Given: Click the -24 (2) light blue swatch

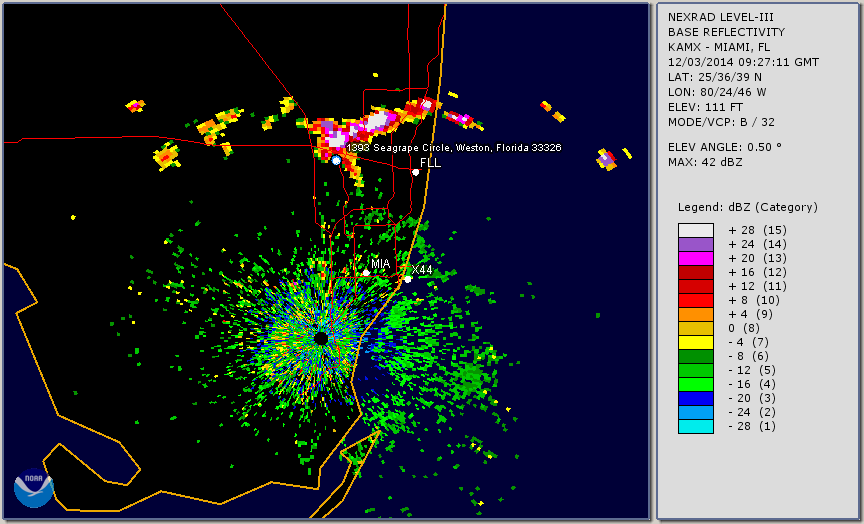Looking at the screenshot, I should click(696, 413).
